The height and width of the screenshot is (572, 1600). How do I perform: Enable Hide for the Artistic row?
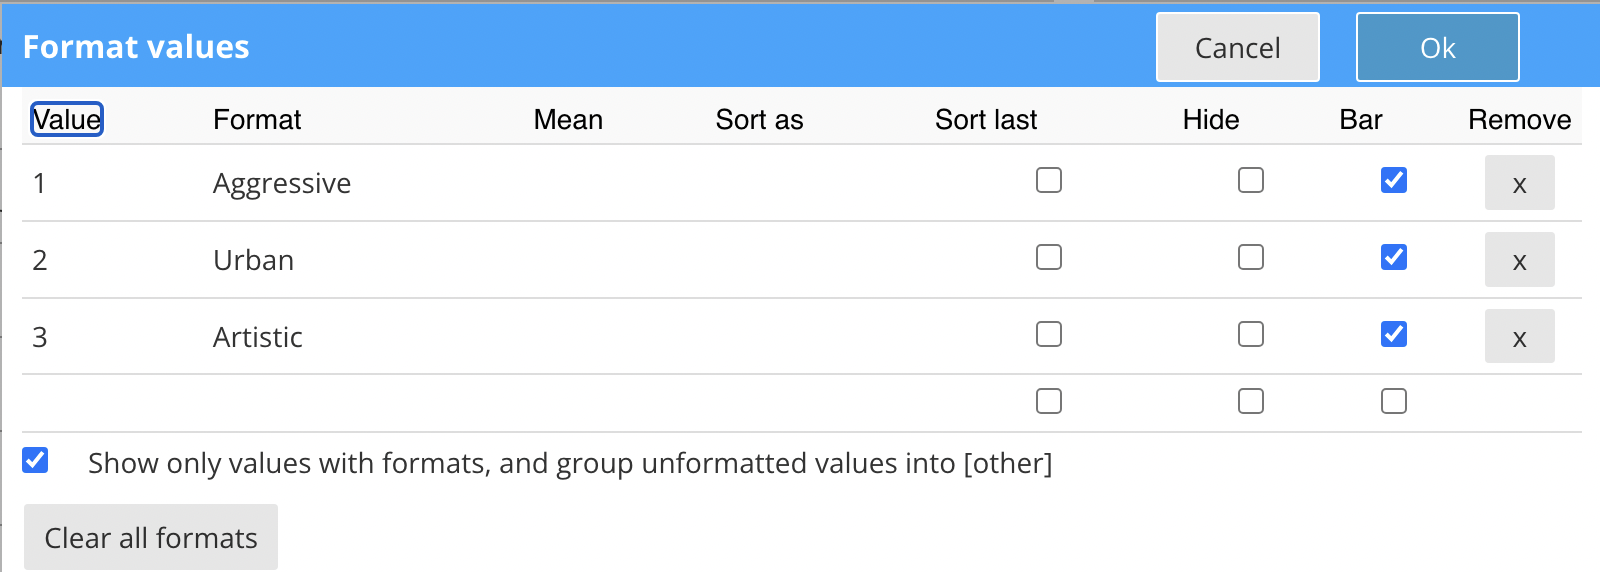coord(1250,334)
